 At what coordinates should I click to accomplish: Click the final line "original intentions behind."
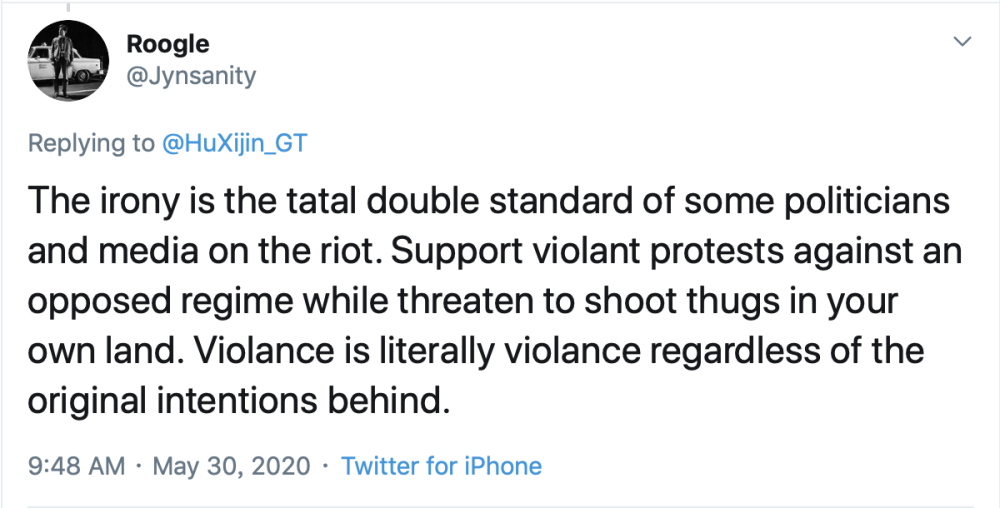click(x=235, y=401)
